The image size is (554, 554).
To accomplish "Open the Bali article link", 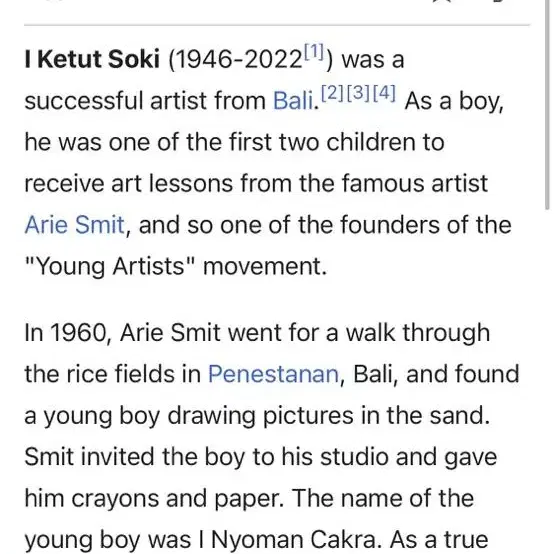I will pos(293,101).
